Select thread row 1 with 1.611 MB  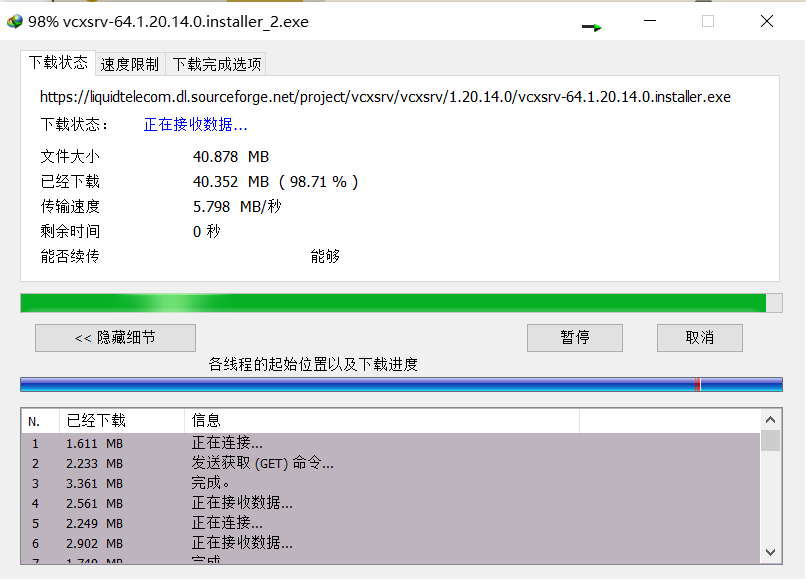(391, 443)
